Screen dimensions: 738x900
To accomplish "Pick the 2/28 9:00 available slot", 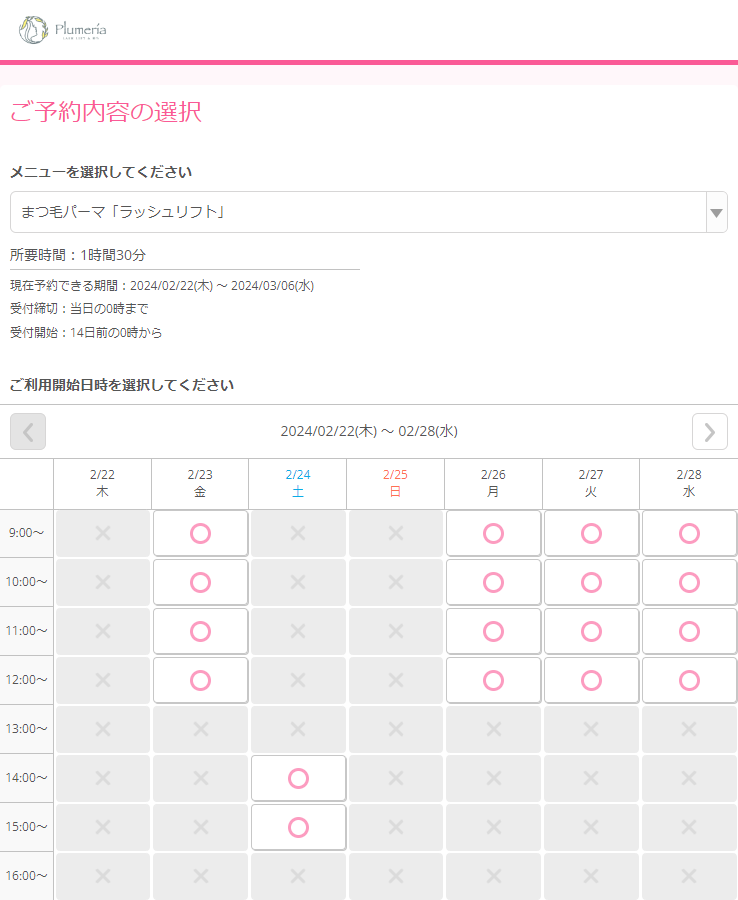I will pyautogui.click(x=689, y=533).
